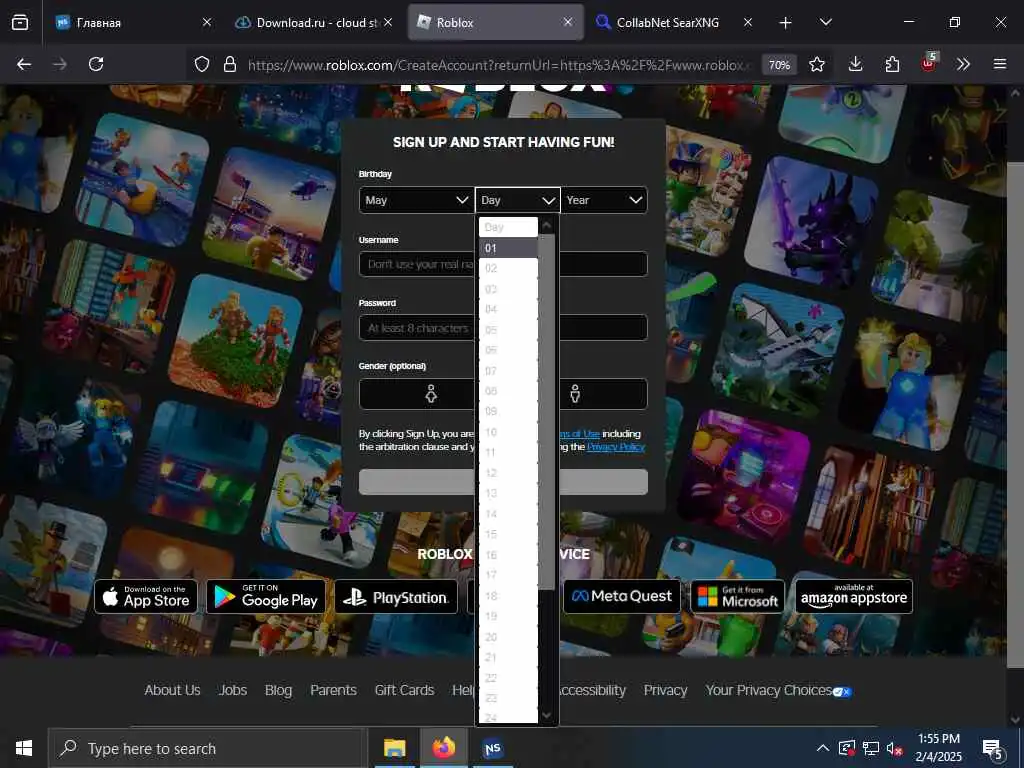Switch to the Download.ru cloud tab

click(314, 22)
